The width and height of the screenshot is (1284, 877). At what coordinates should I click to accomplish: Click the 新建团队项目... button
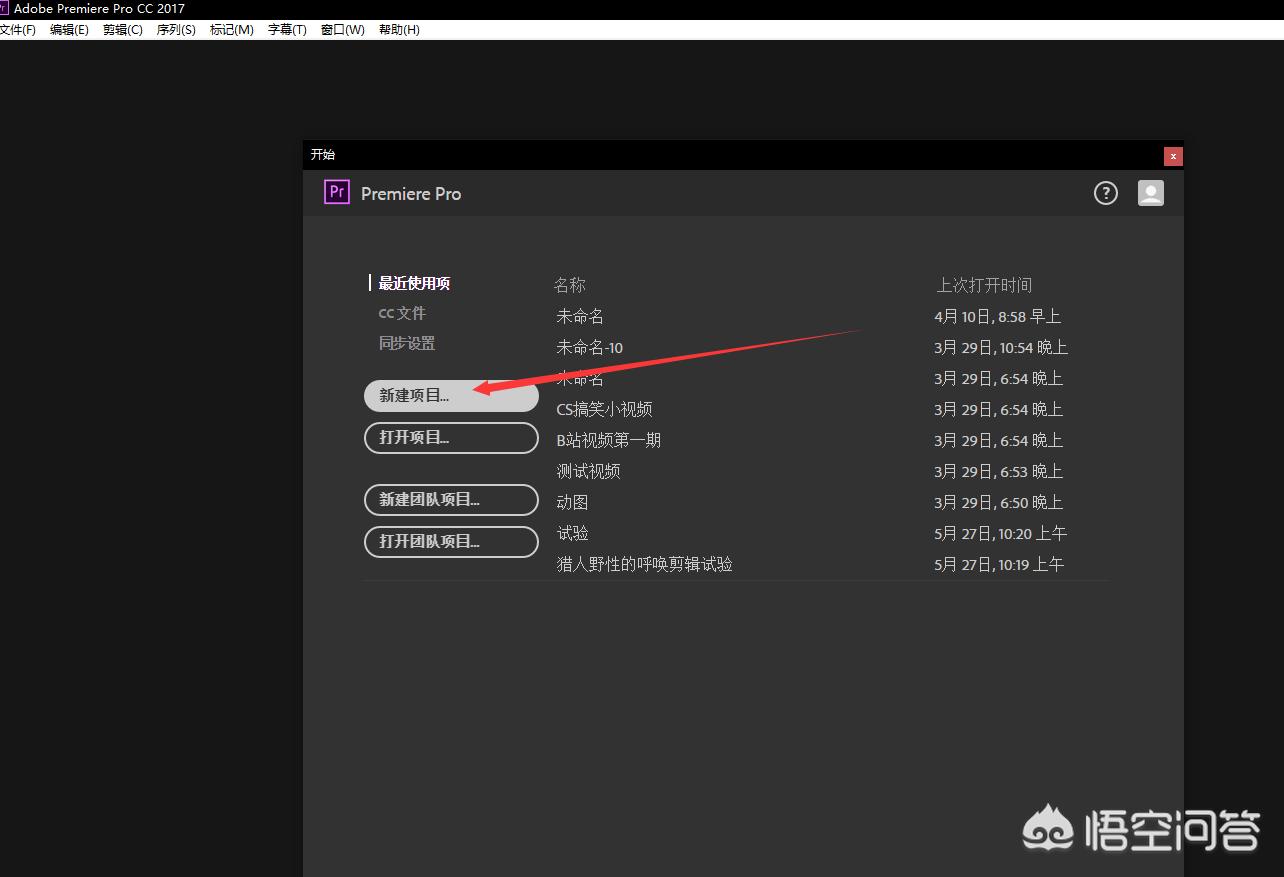(x=451, y=500)
